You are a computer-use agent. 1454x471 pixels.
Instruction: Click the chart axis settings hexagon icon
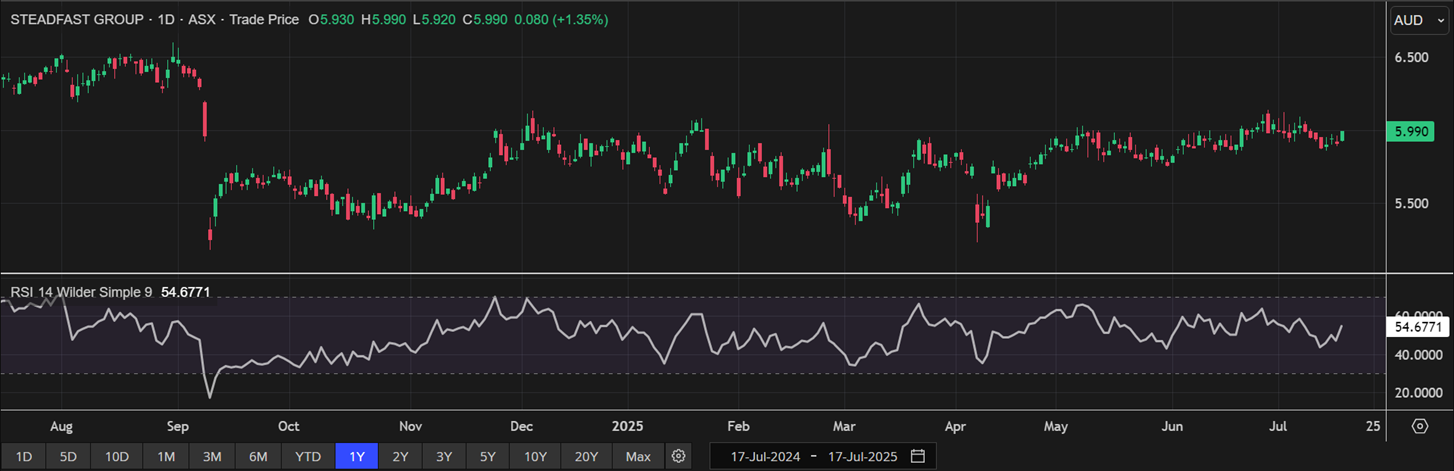pos(1420,427)
